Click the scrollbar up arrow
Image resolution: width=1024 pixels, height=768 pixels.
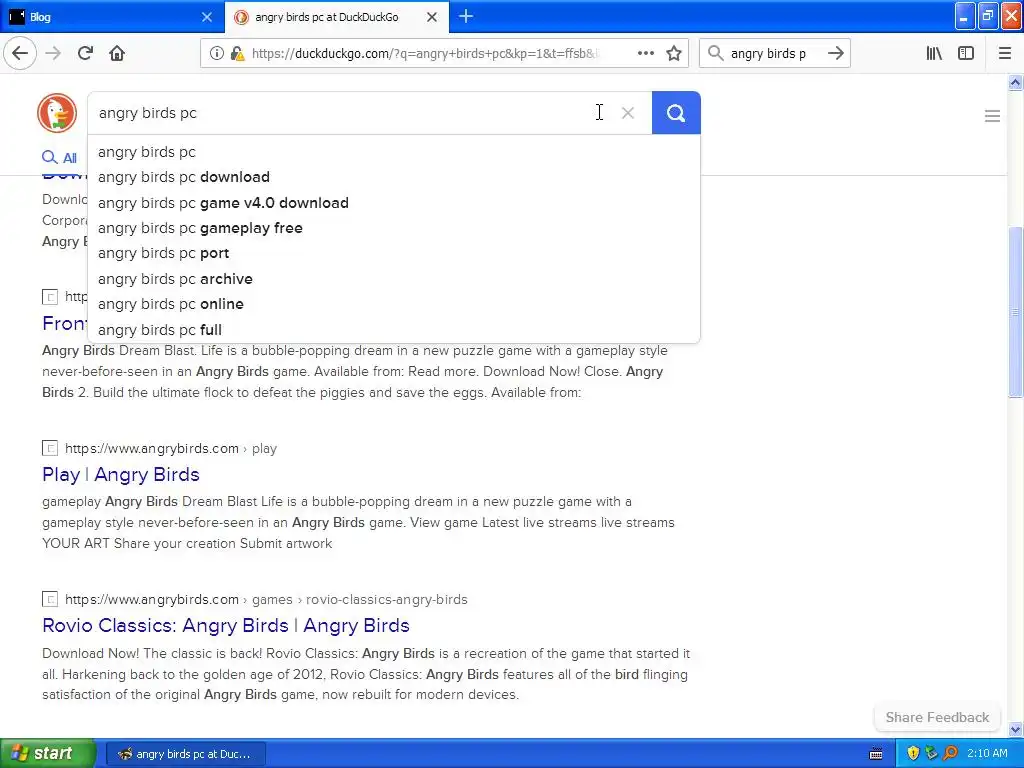(x=1015, y=82)
